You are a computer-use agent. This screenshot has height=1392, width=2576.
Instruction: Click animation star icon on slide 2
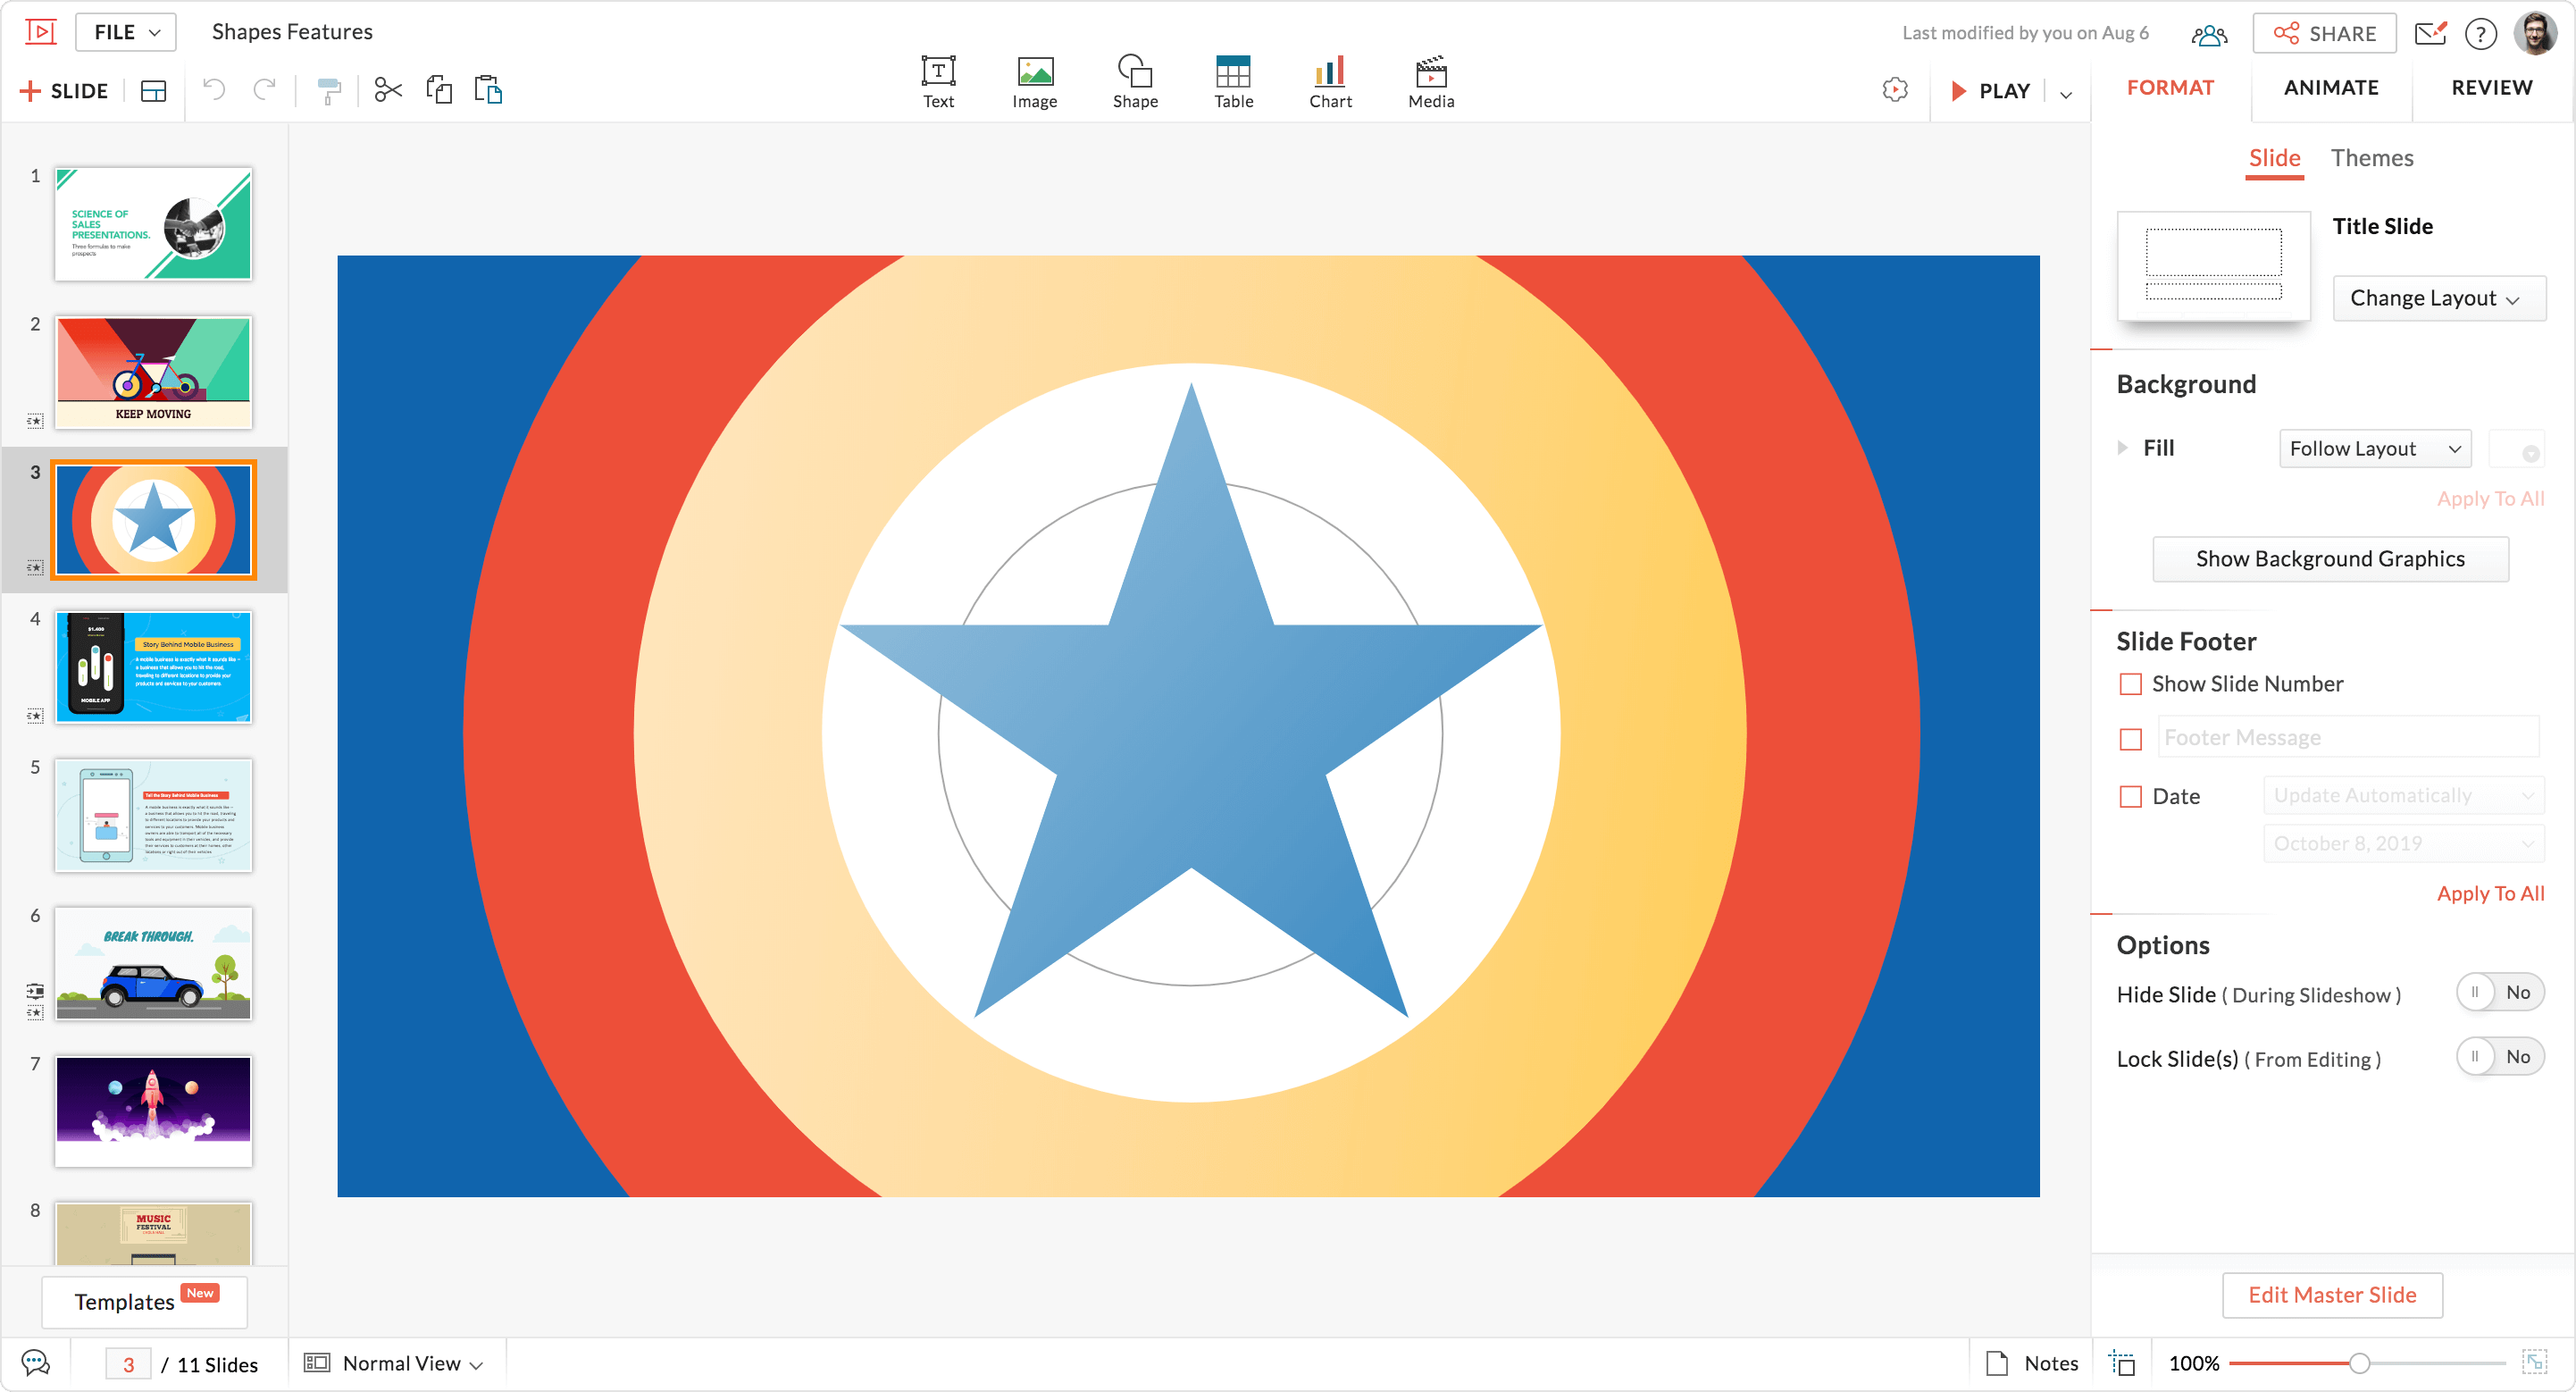click(35, 420)
